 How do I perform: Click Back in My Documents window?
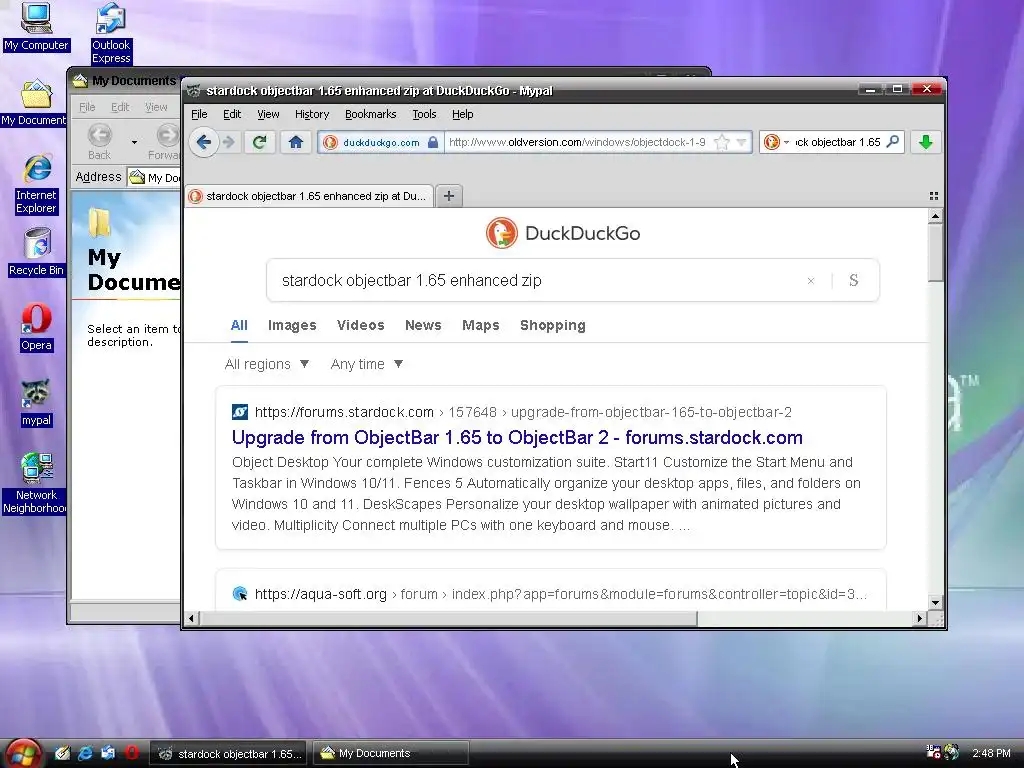click(x=99, y=142)
